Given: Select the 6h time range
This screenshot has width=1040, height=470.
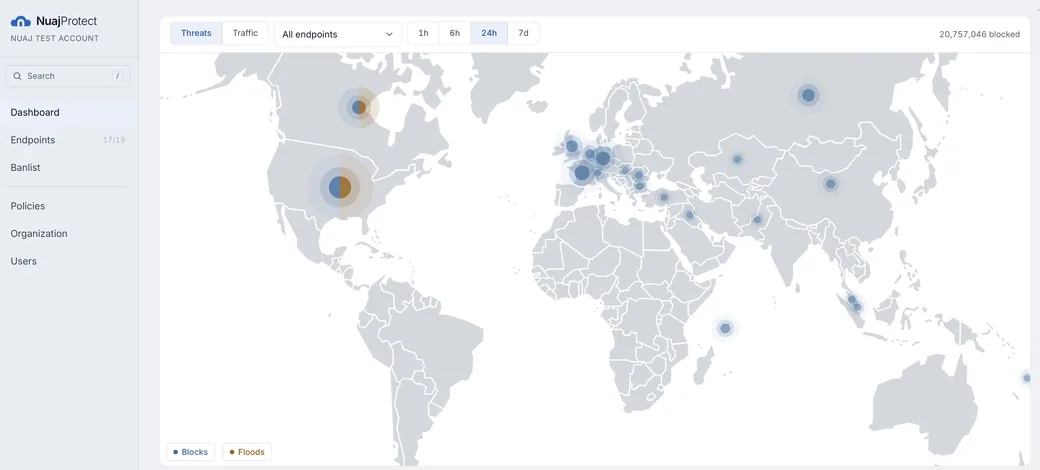Looking at the screenshot, I should [x=455, y=33].
